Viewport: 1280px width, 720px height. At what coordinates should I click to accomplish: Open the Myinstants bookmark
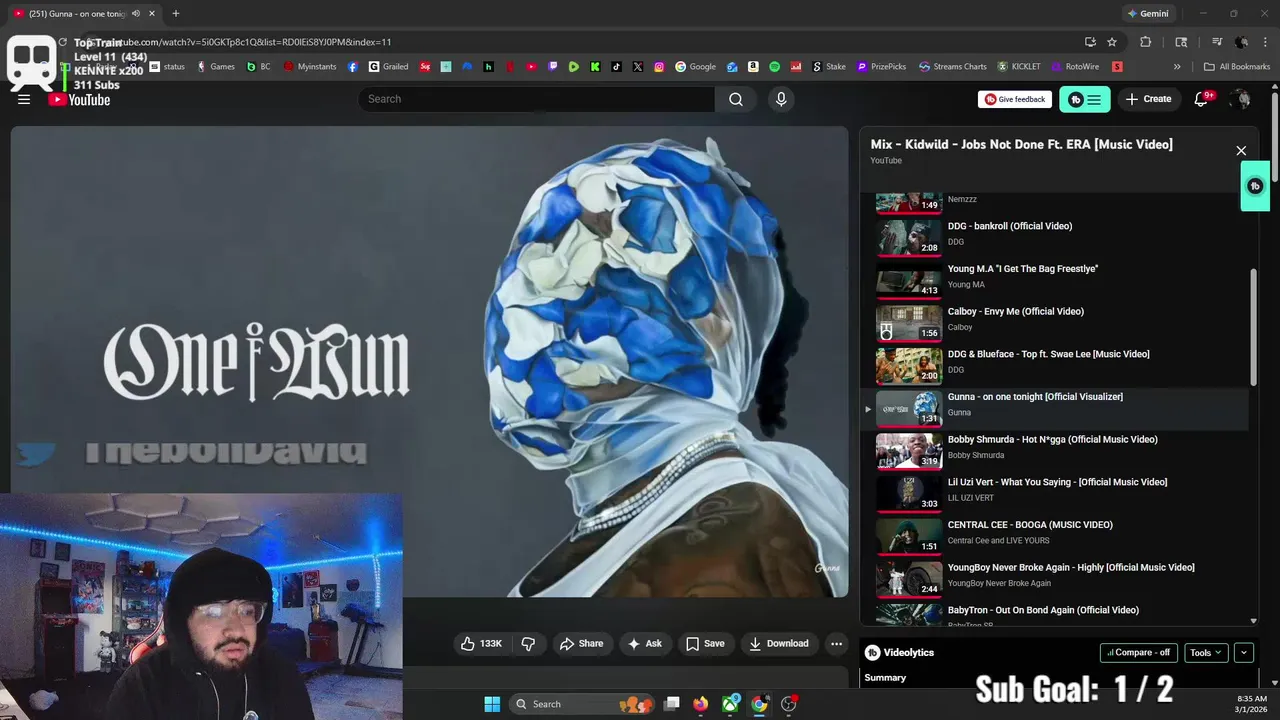pyautogui.click(x=310, y=67)
